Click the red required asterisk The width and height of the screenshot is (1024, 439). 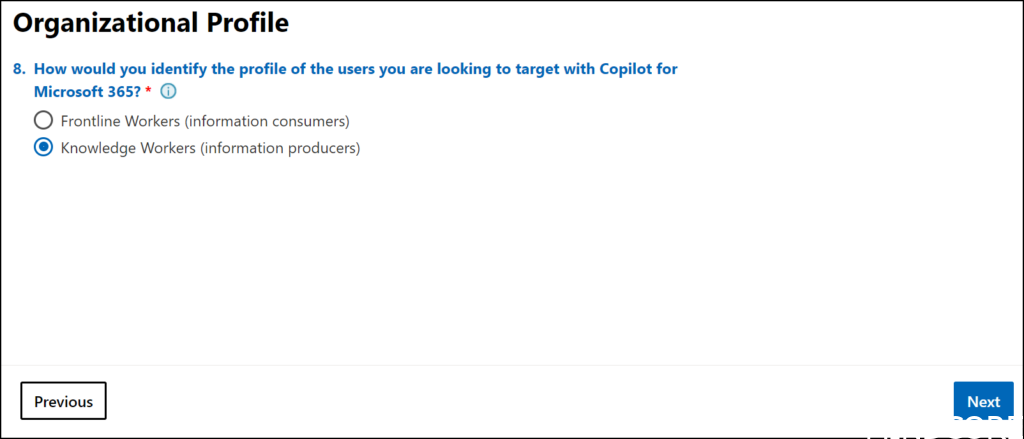pos(148,92)
